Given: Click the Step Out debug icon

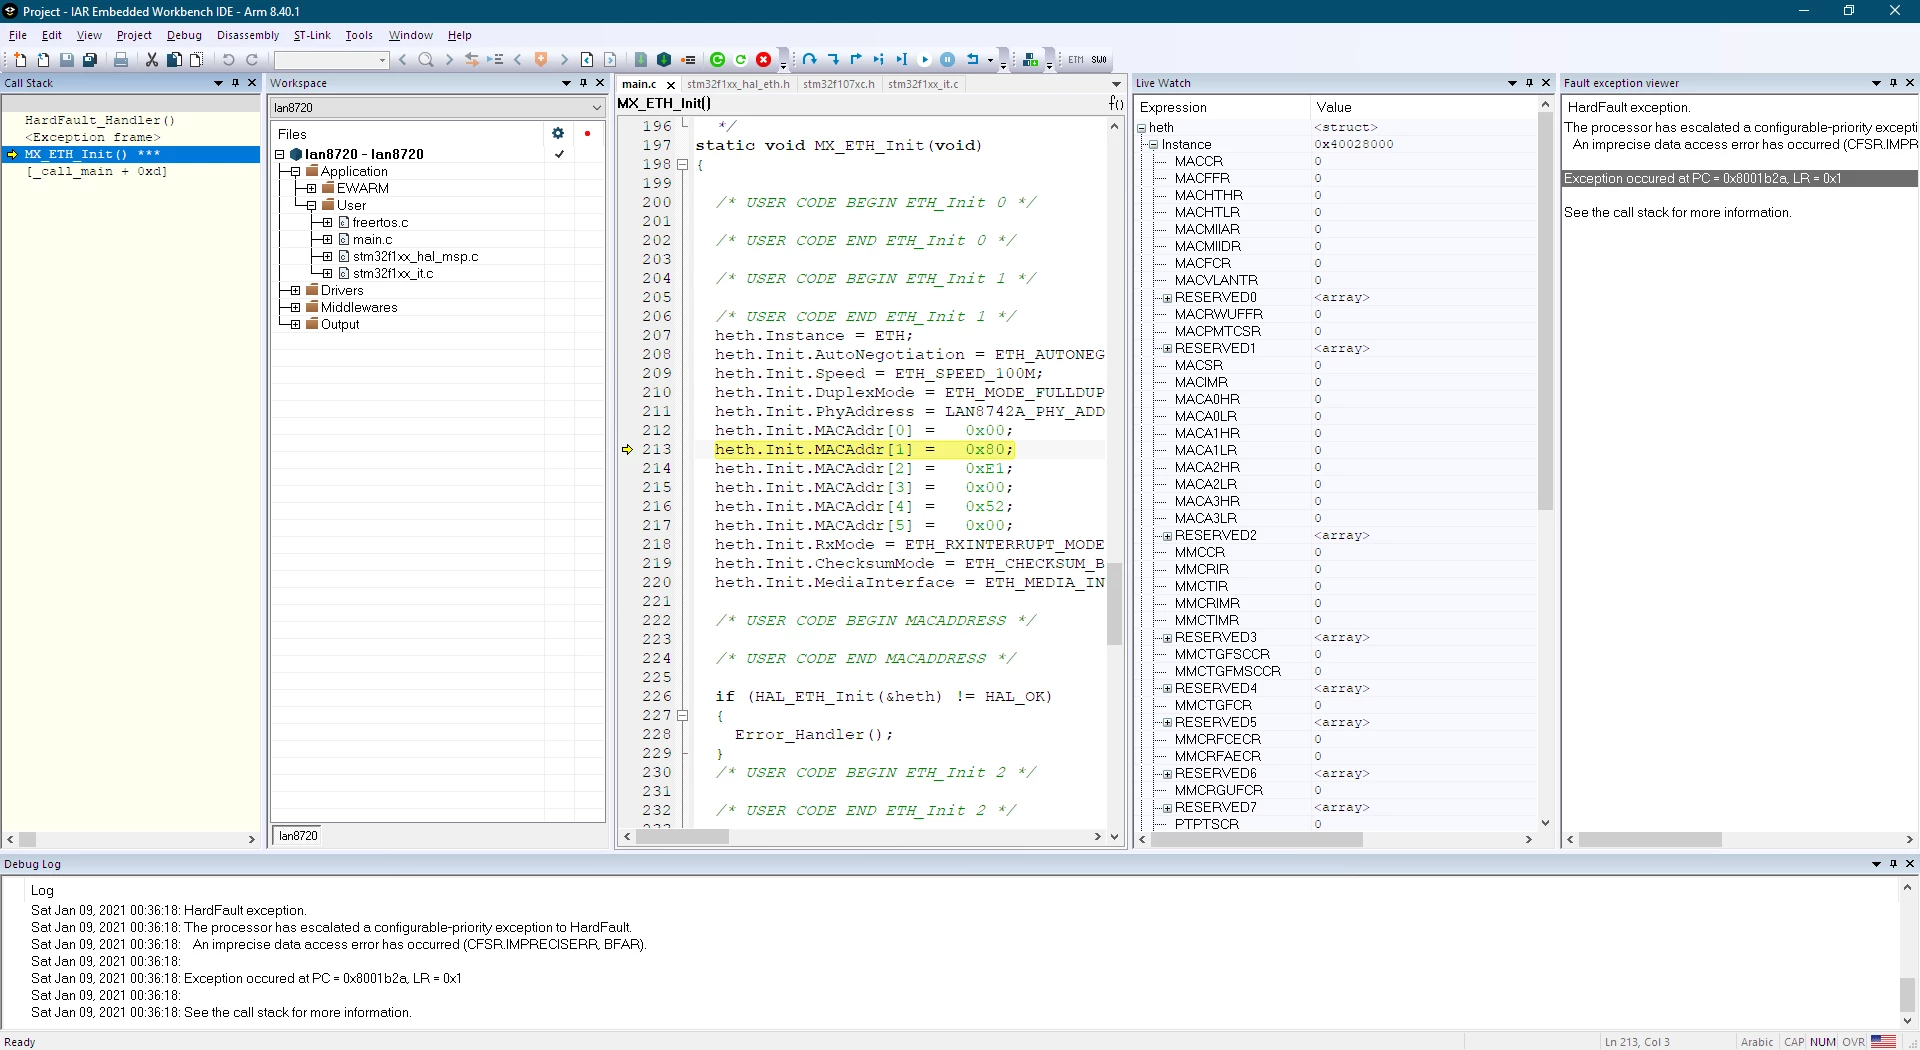Looking at the screenshot, I should click(856, 60).
